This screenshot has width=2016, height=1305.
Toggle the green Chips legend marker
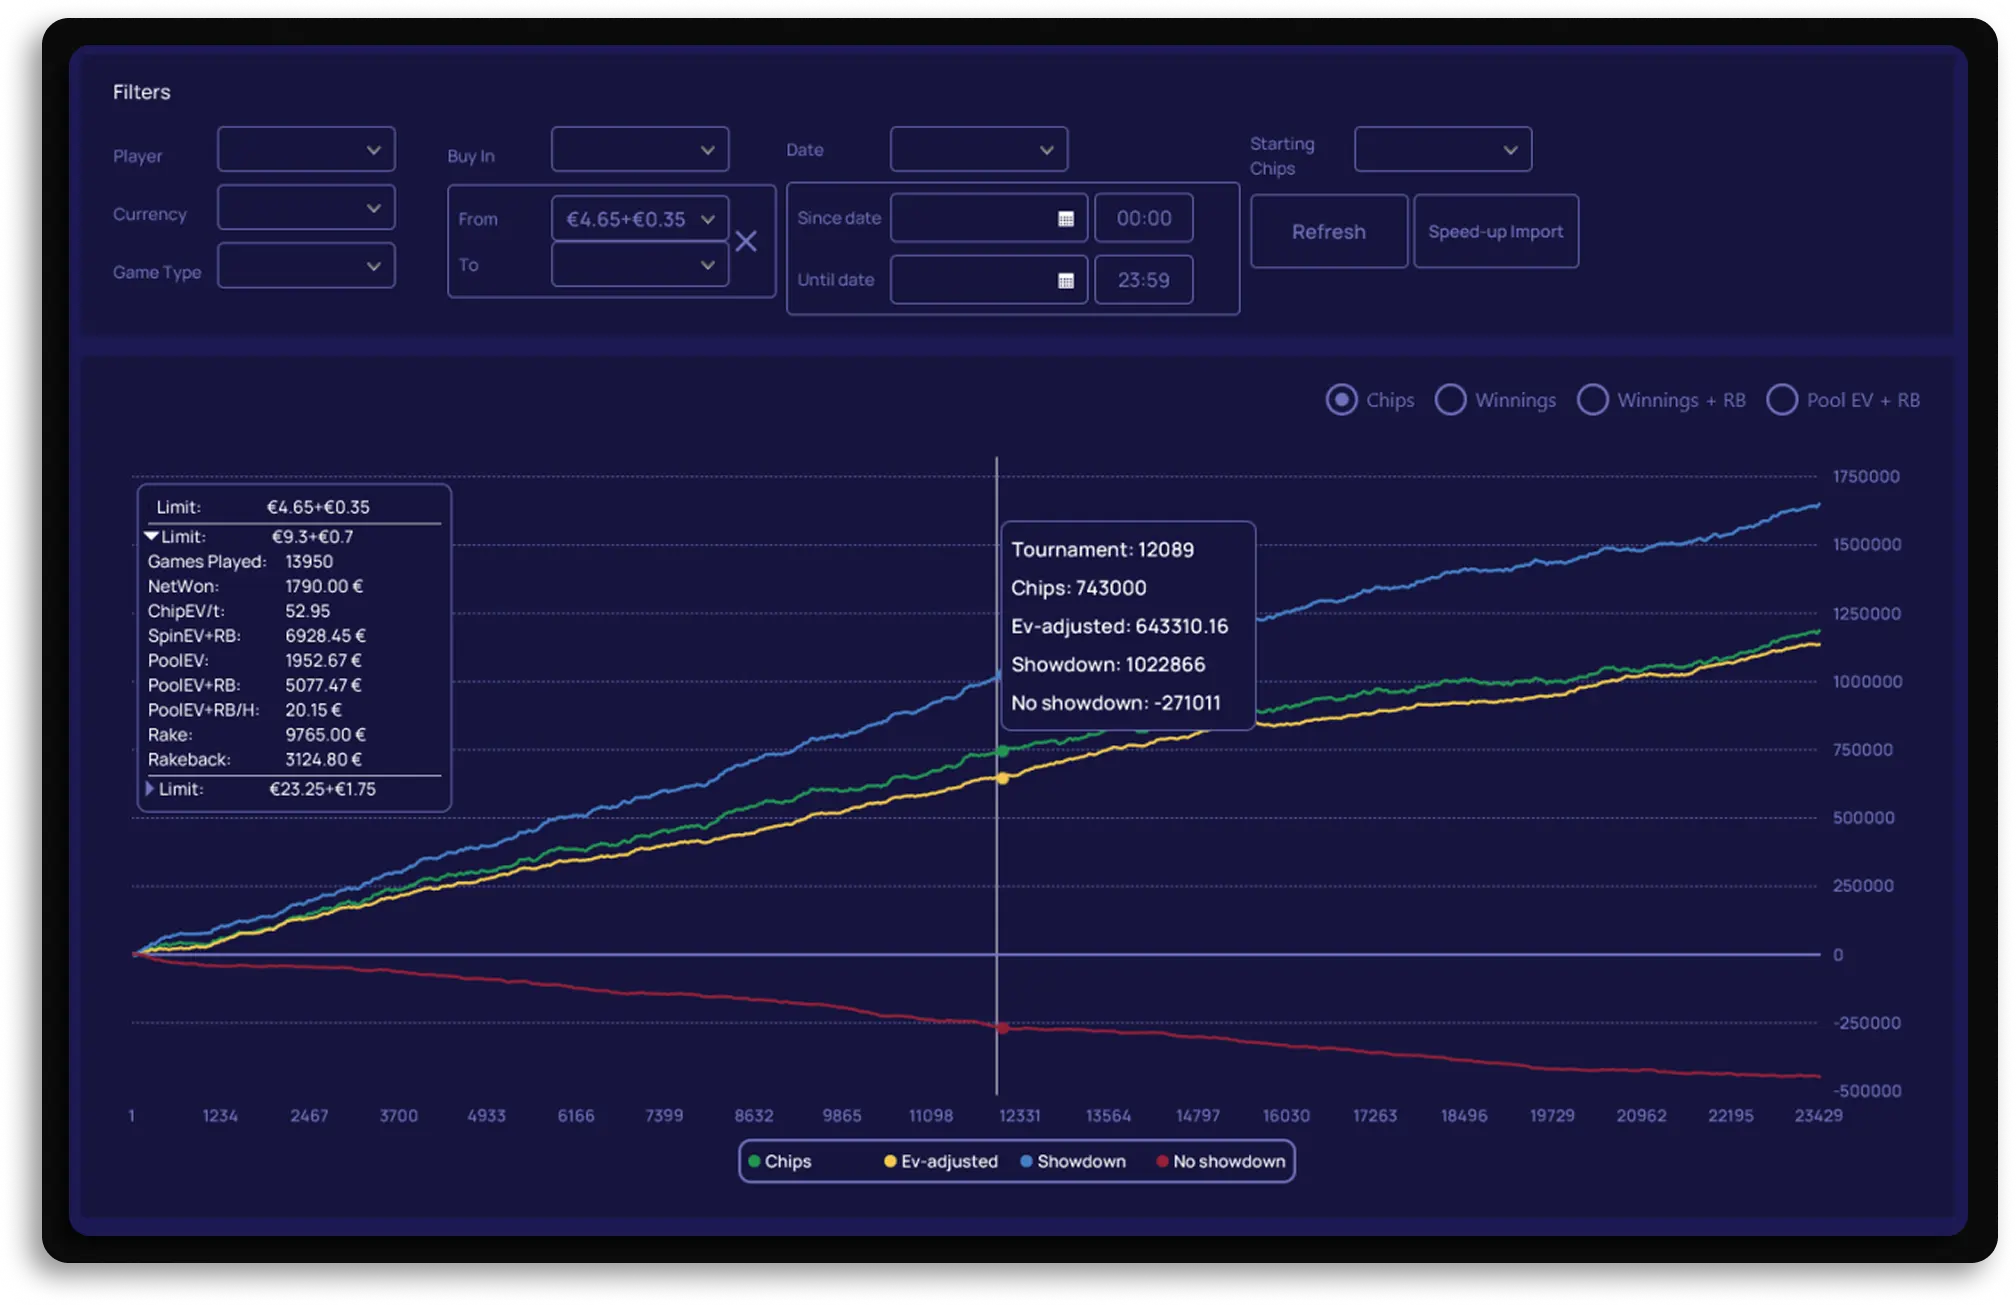[755, 1161]
